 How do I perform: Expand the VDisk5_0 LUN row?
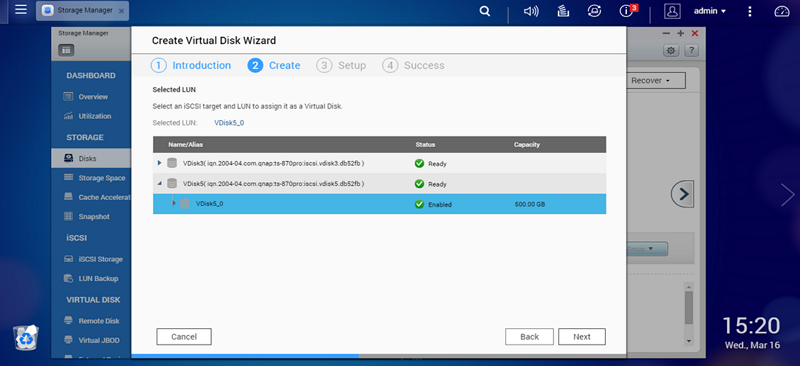(174, 203)
